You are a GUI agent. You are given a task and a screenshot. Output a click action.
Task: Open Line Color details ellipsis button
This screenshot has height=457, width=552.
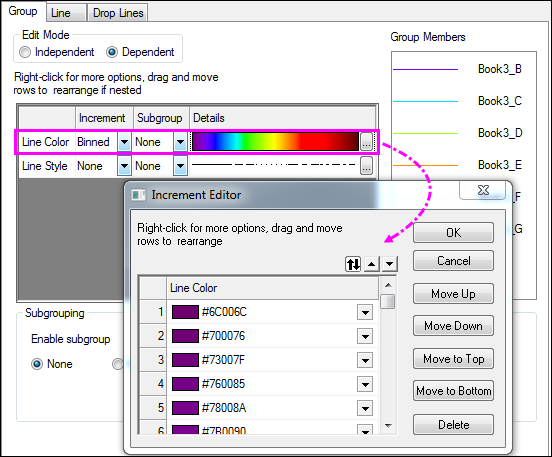click(x=366, y=142)
